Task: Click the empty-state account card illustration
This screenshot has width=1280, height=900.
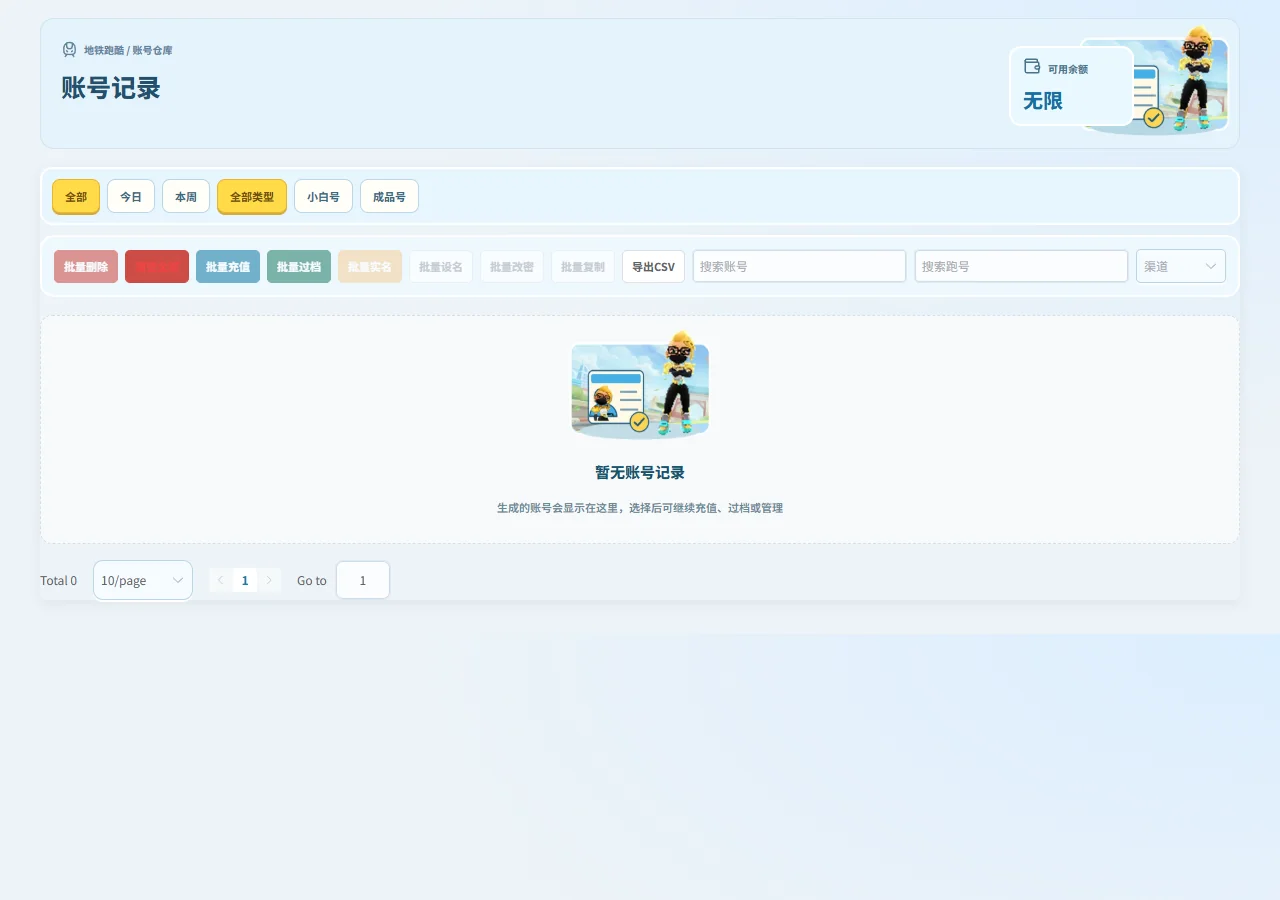Action: [640, 387]
